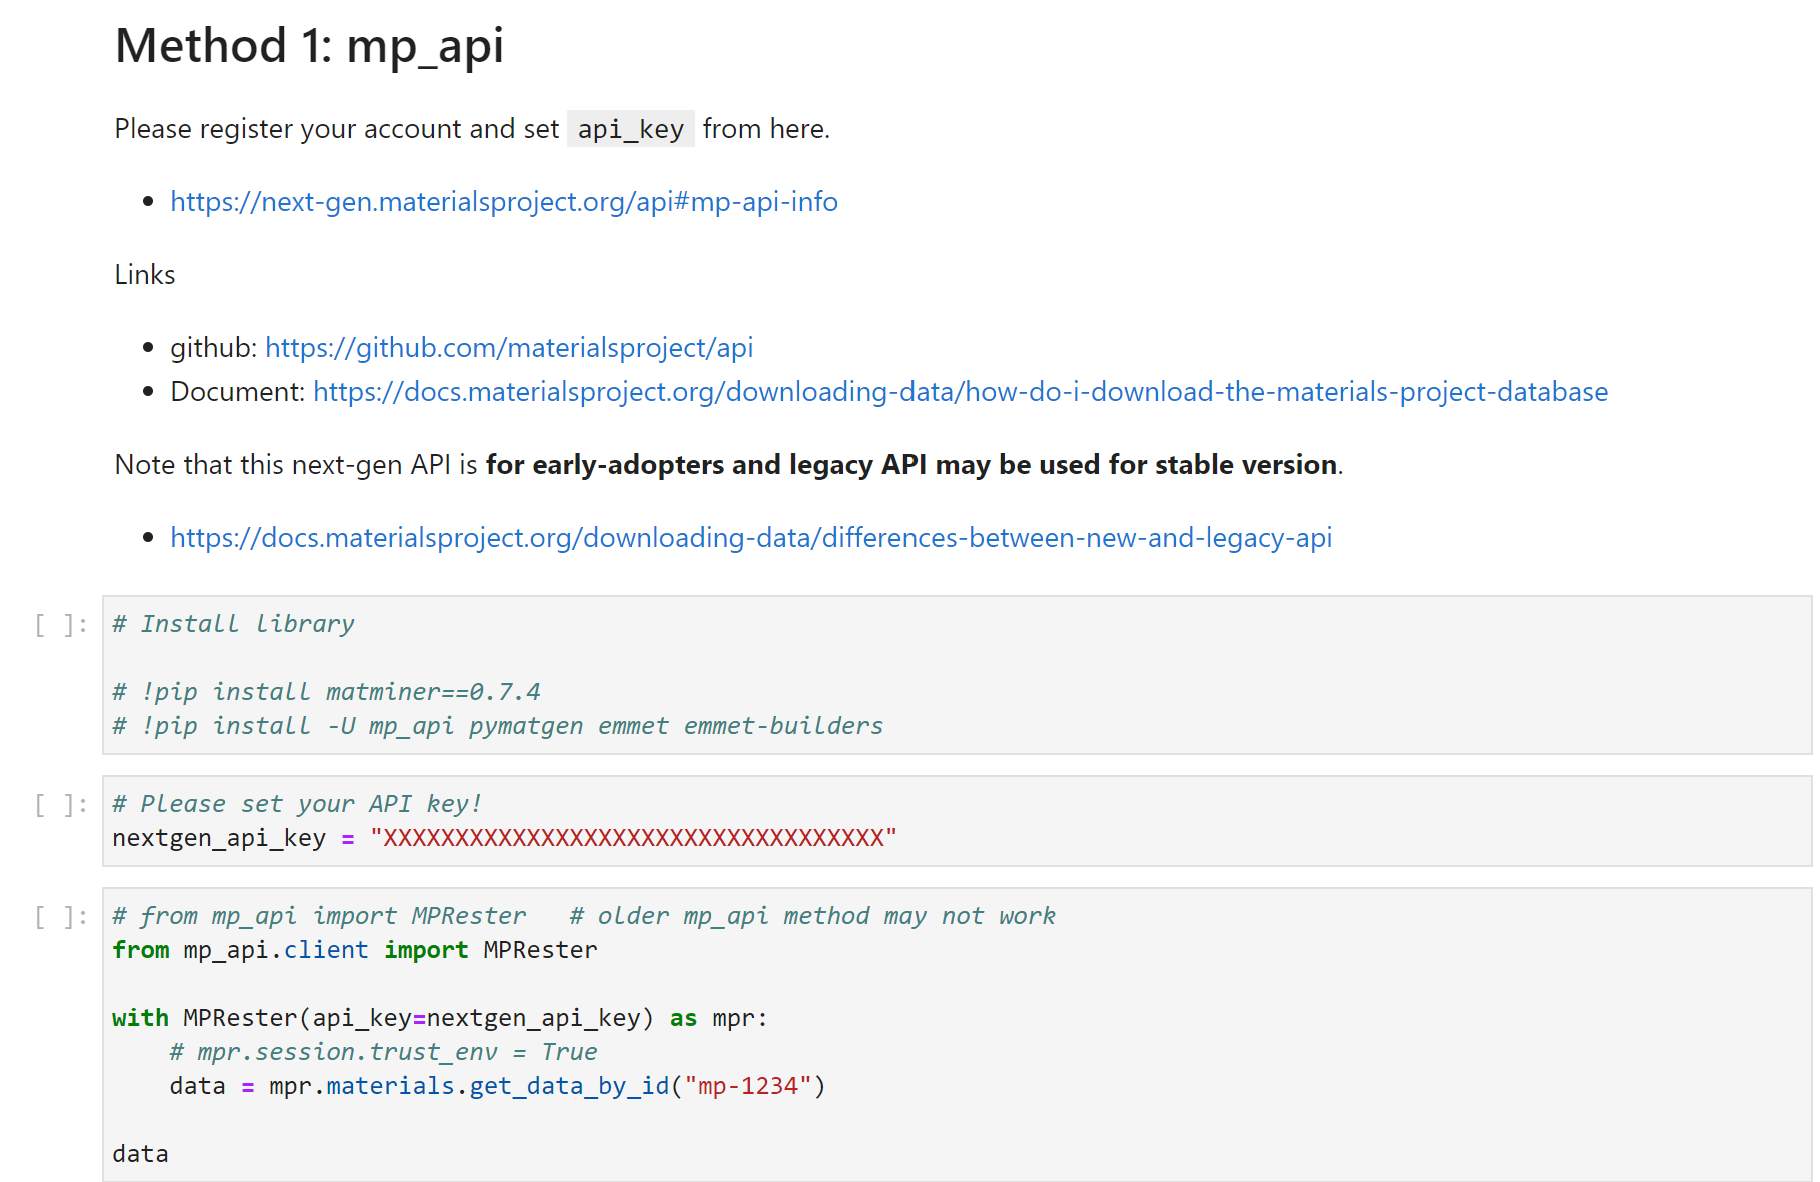Click the final "data" line in last cell
Screen dimensions: 1820x1182
(140, 1154)
